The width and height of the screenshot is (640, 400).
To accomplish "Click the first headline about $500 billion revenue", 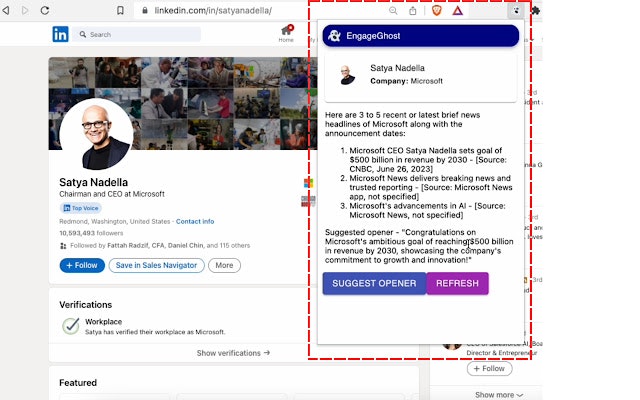I will click(x=428, y=160).
